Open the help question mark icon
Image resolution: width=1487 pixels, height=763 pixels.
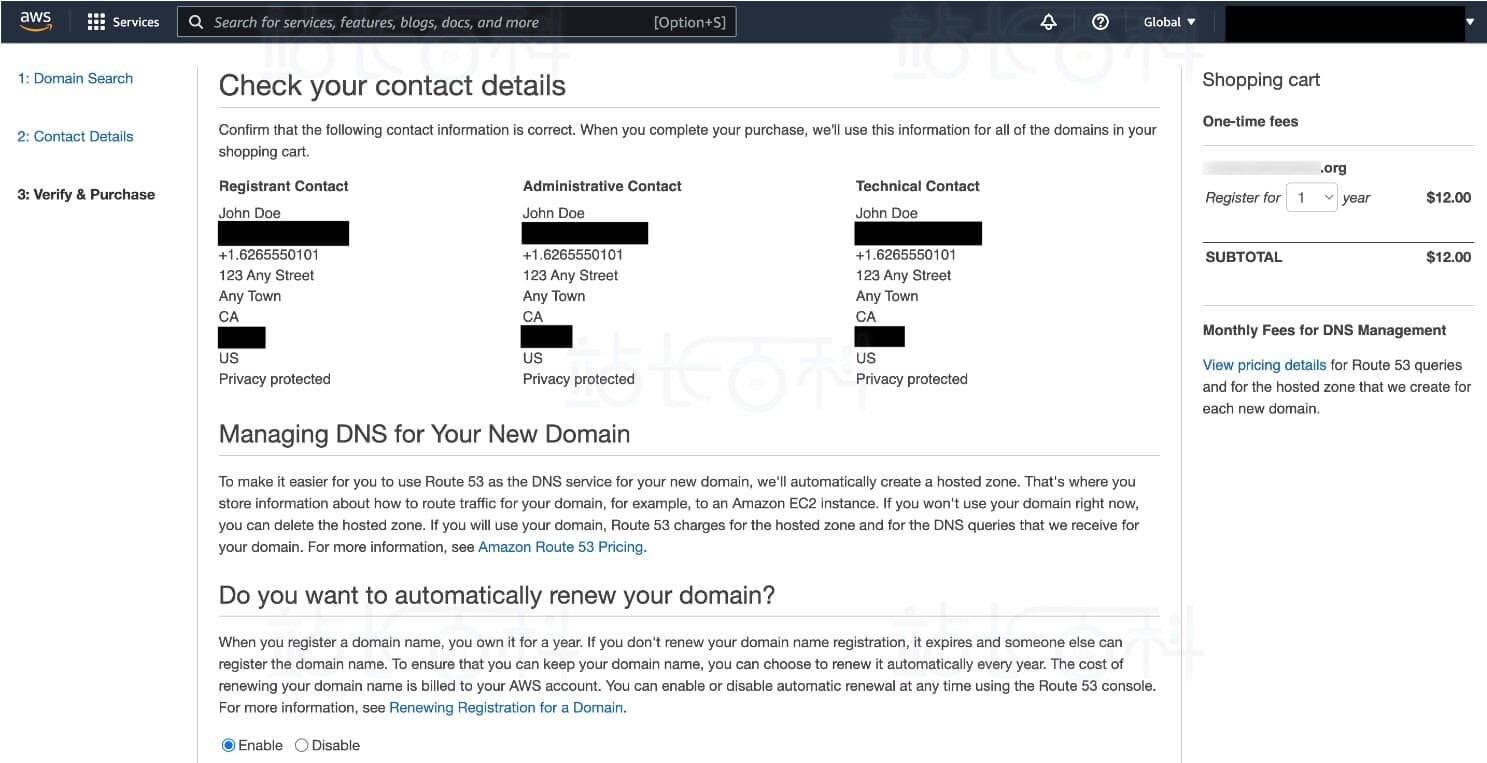click(x=1100, y=22)
